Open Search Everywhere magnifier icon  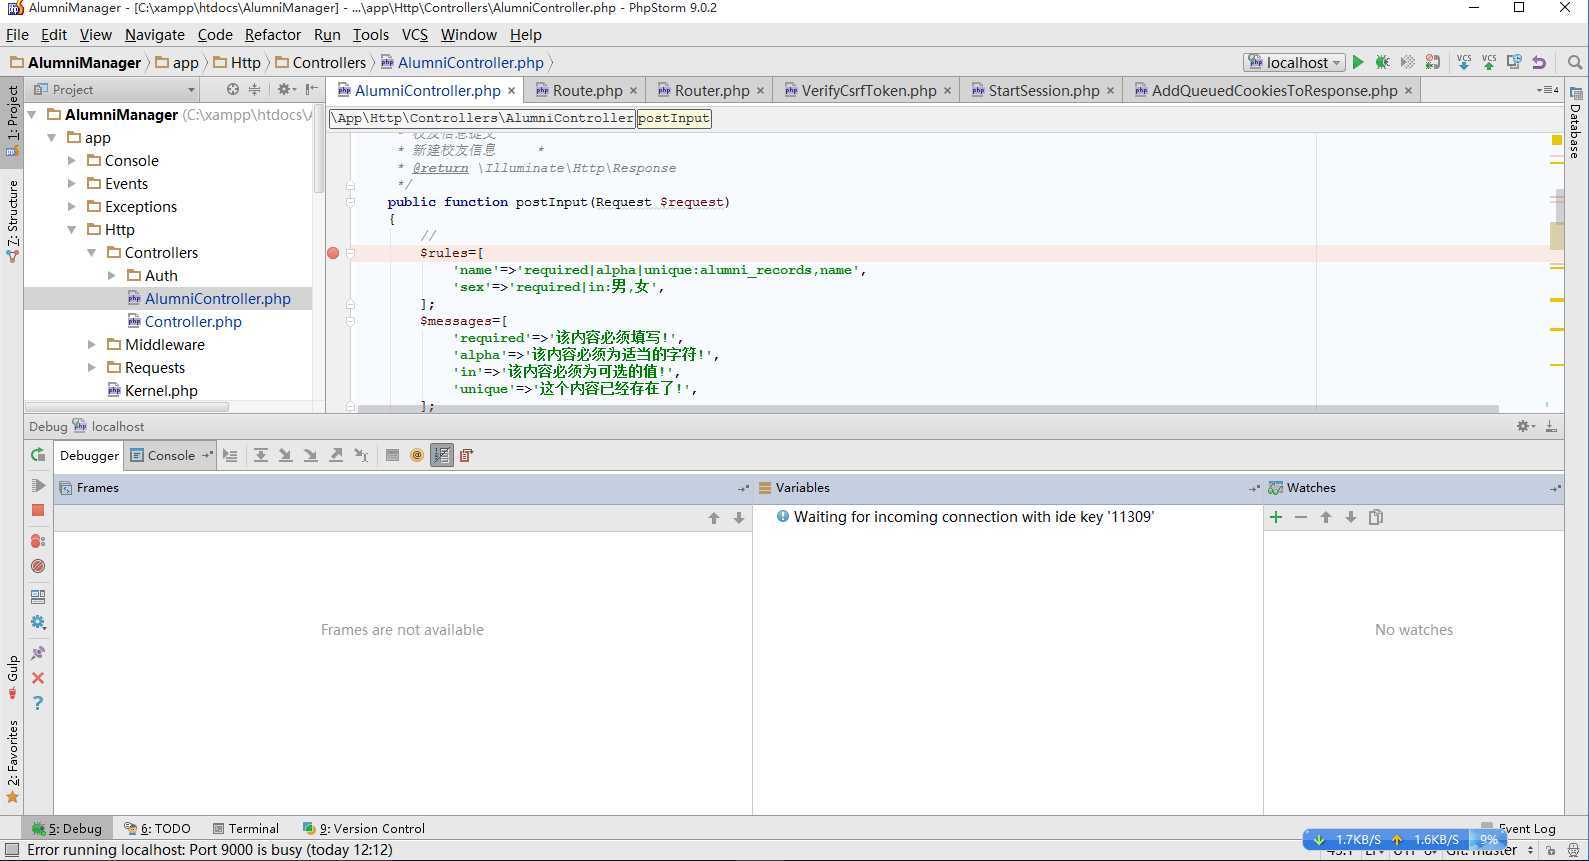coord(1575,62)
